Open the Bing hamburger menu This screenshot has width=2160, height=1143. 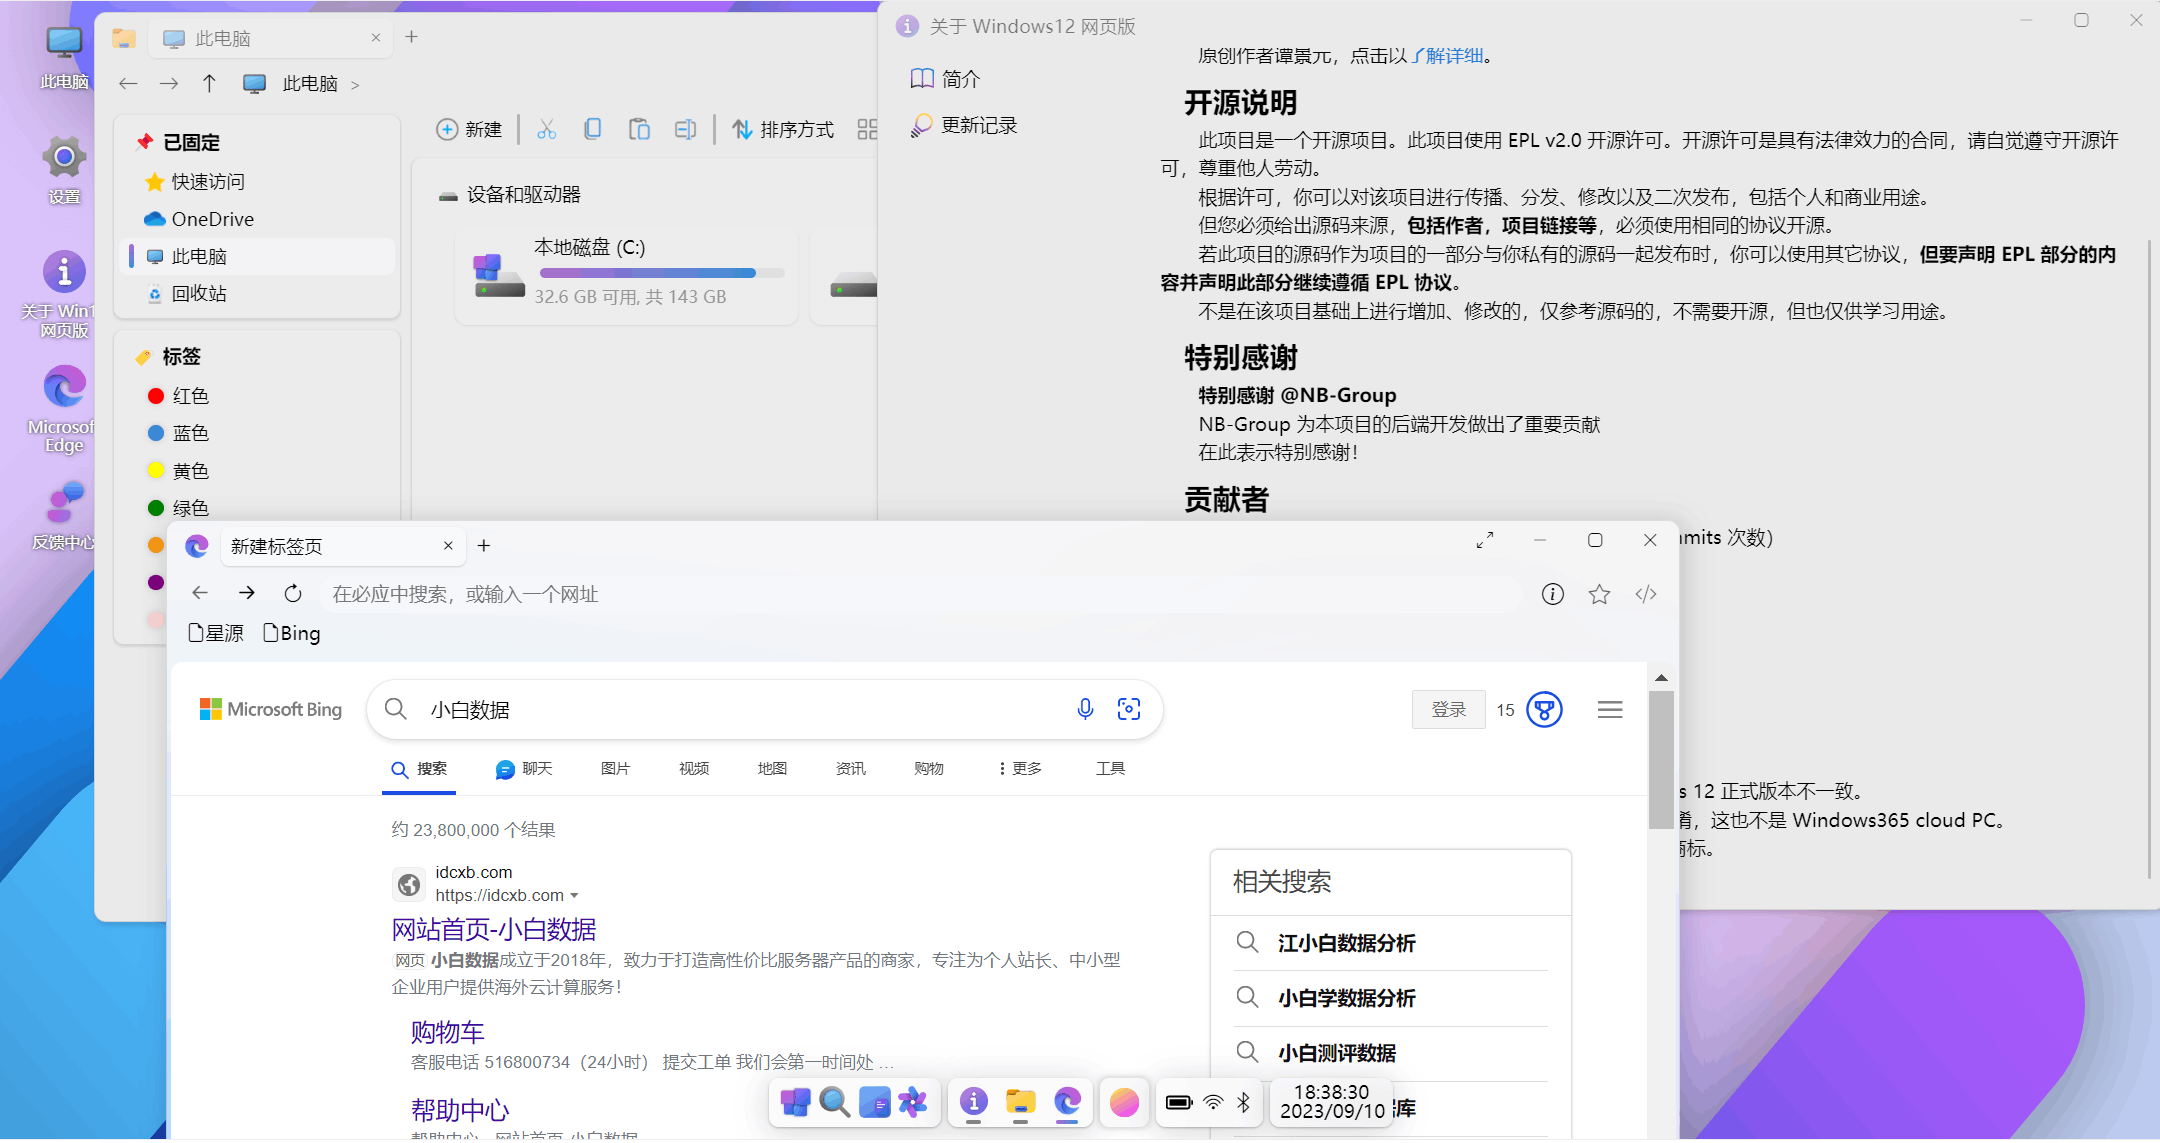[x=1610, y=710]
